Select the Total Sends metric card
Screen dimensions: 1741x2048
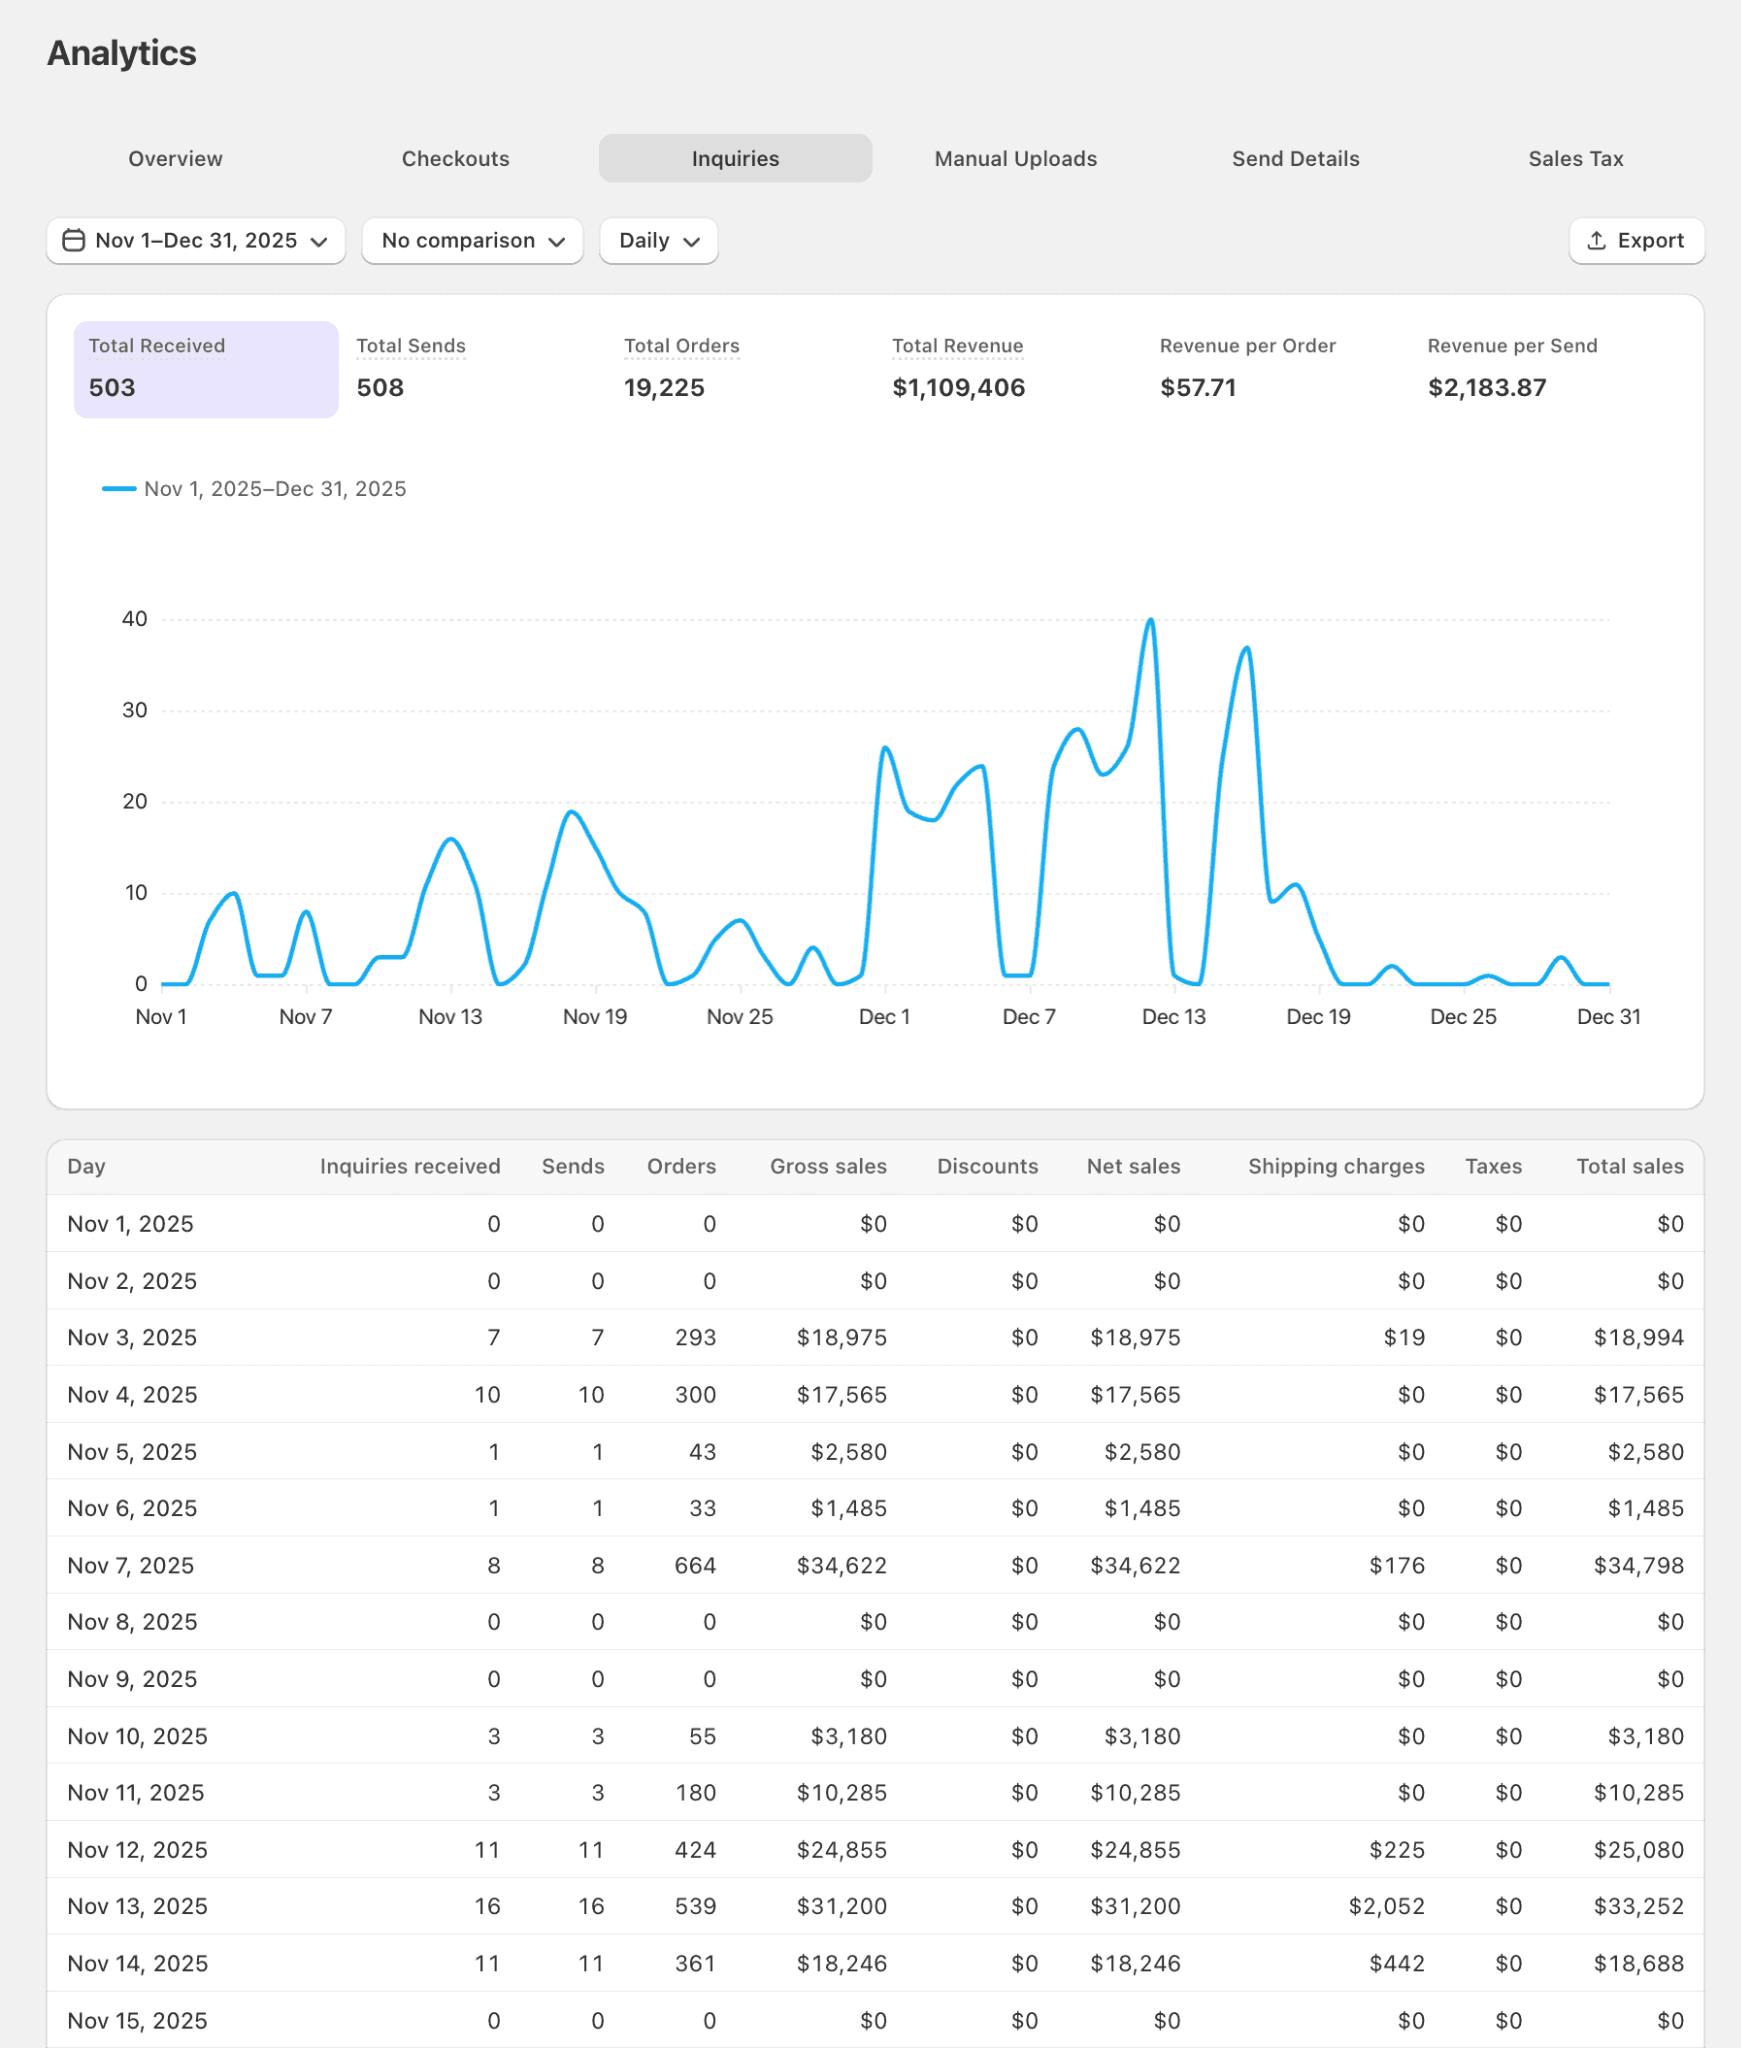coord(411,368)
